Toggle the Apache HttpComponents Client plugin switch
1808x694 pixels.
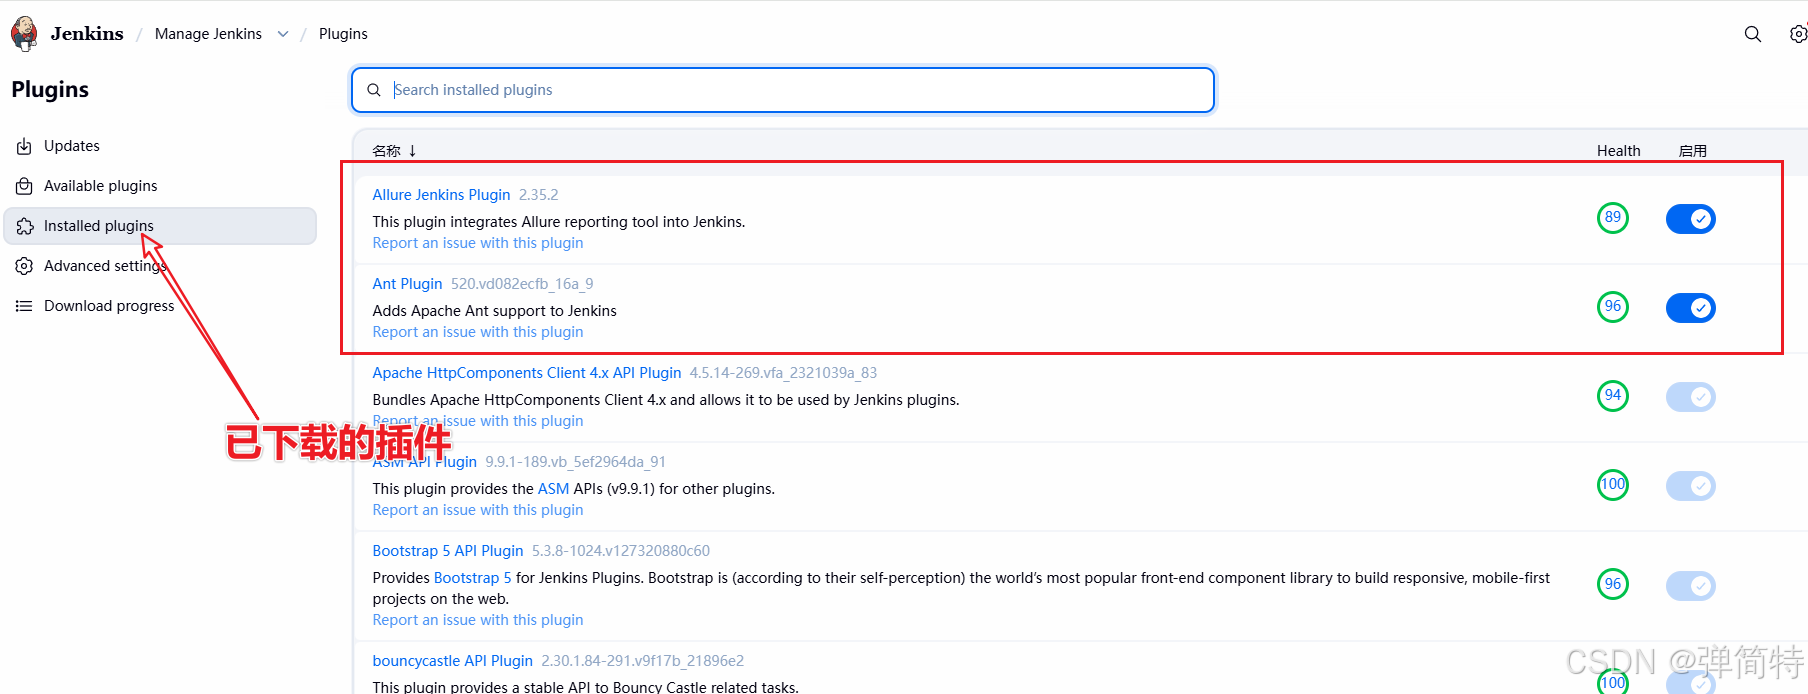click(x=1691, y=397)
